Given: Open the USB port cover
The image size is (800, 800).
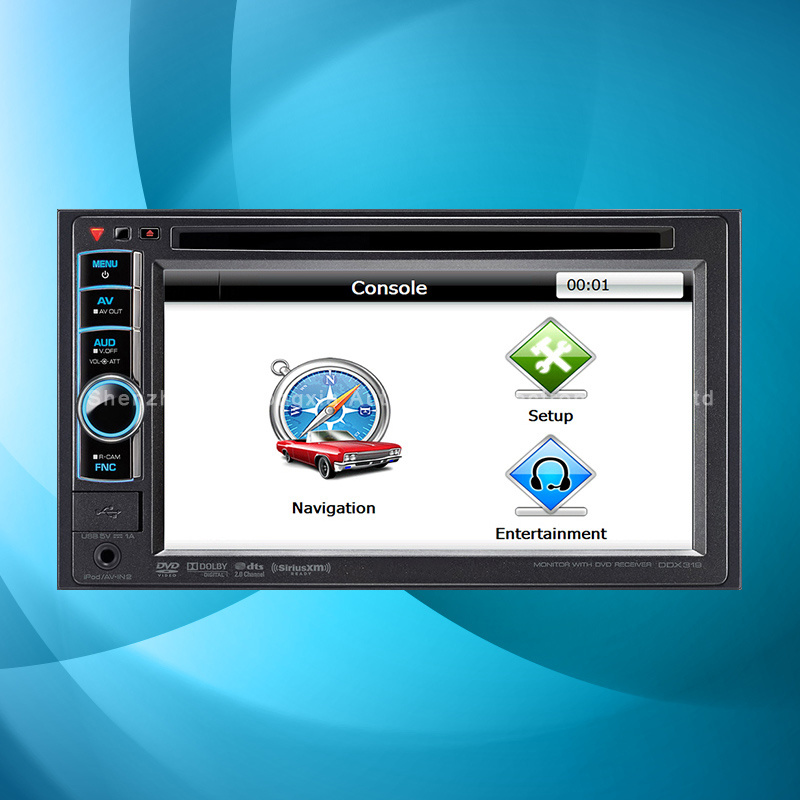Looking at the screenshot, I should tap(107, 512).
